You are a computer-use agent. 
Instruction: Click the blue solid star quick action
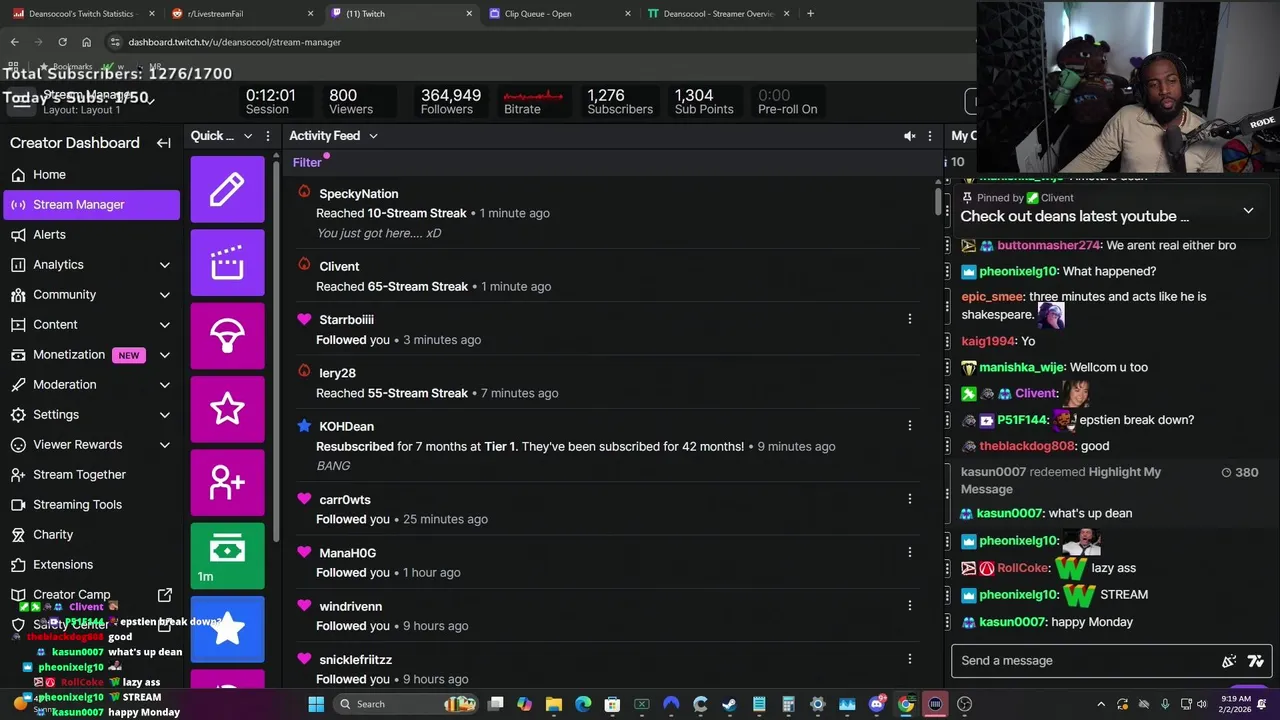pyautogui.click(x=227, y=629)
